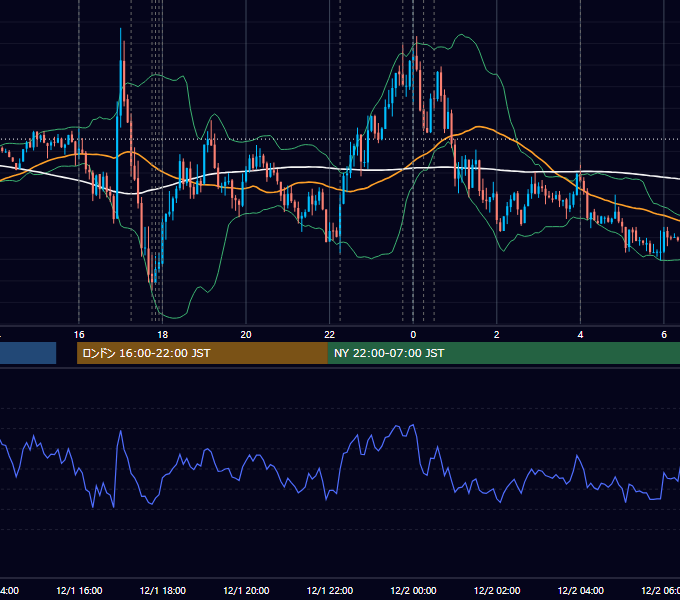Click the 6 hour label on upper axis
The width and height of the screenshot is (680, 600).
click(x=664, y=335)
